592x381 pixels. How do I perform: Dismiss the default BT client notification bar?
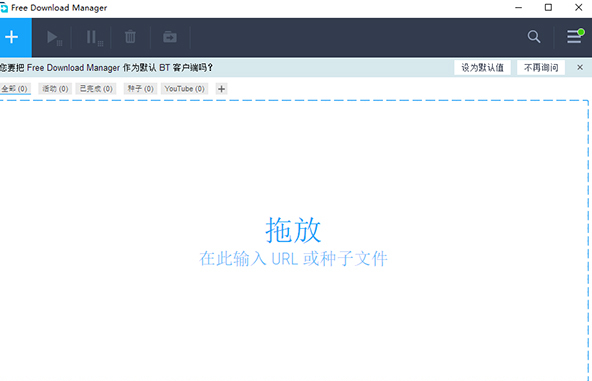[580, 68]
